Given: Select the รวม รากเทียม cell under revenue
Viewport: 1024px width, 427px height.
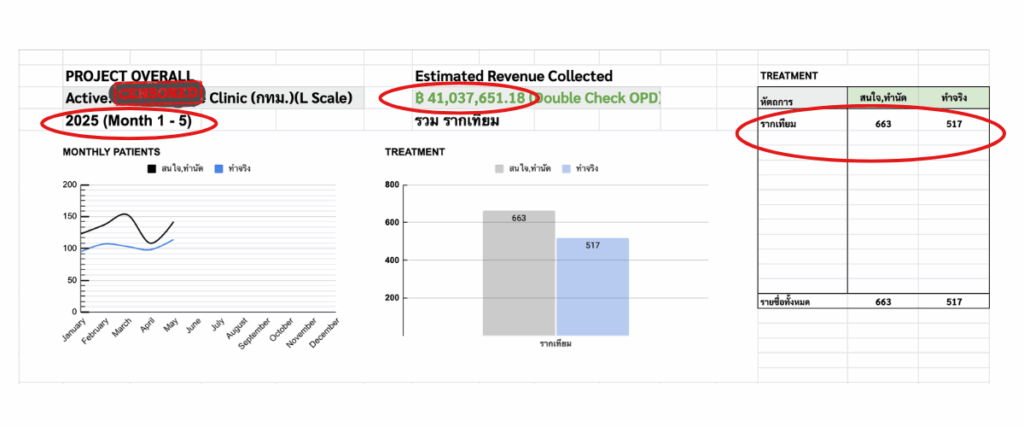Looking at the screenshot, I should coord(468,122).
